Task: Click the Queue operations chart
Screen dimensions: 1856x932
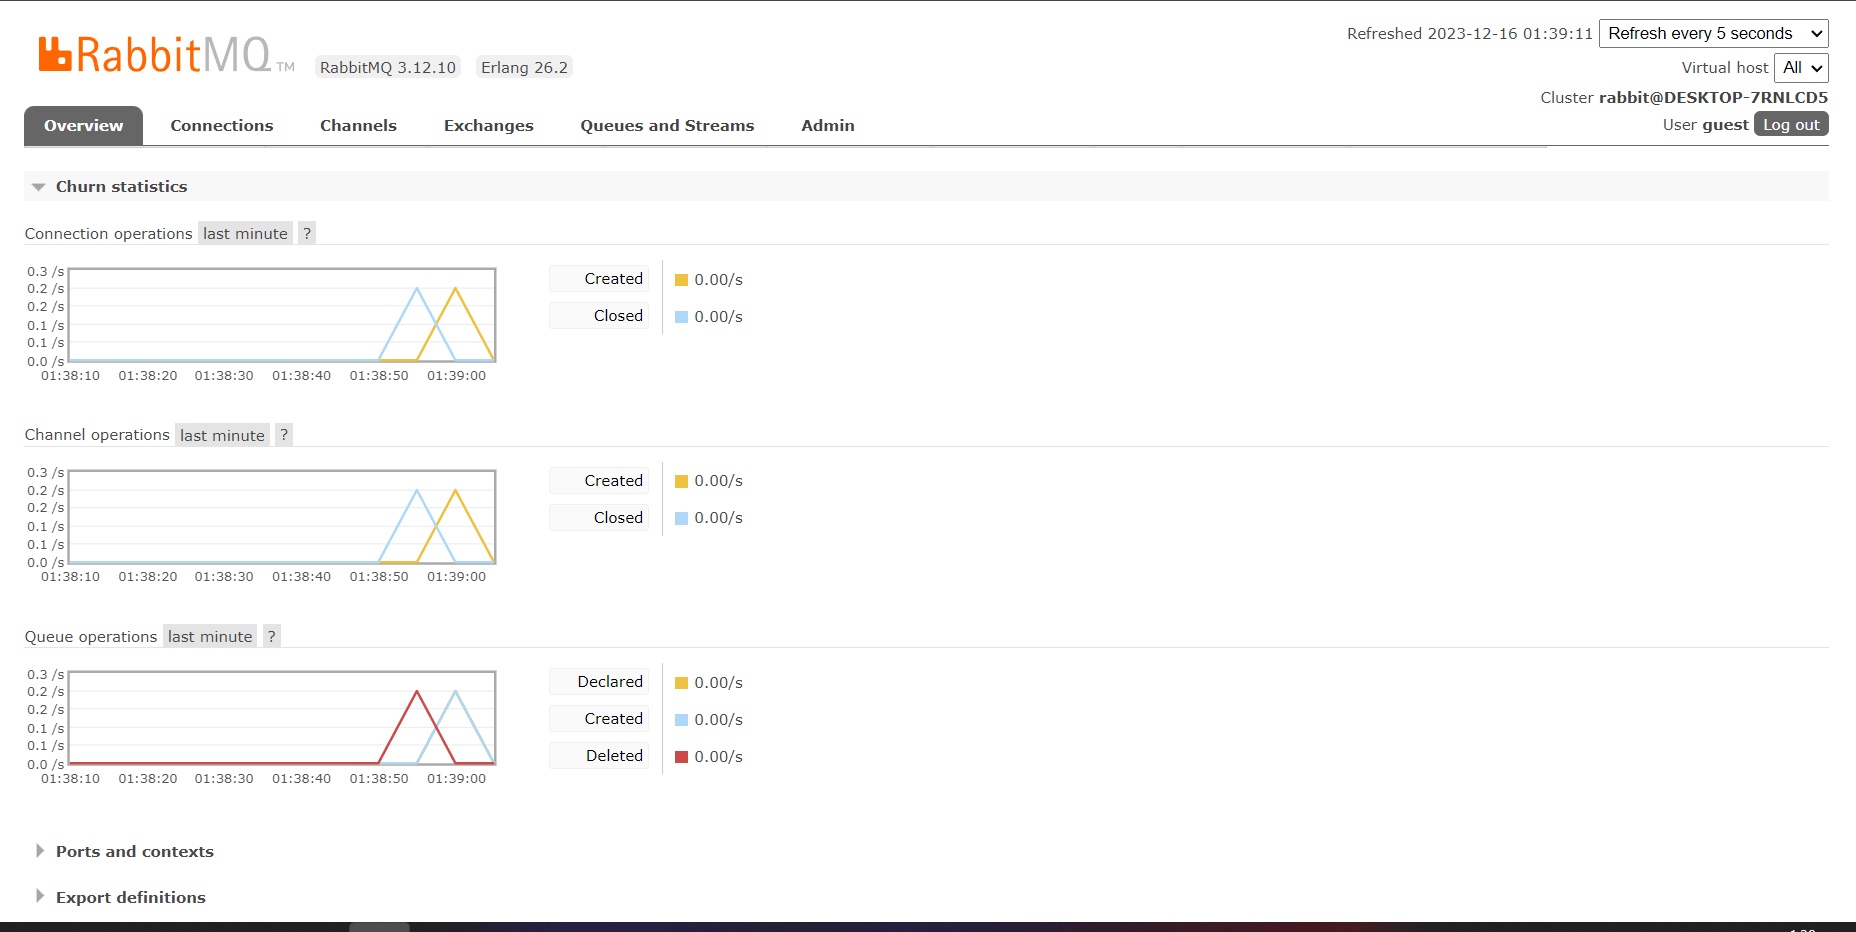Action: click(x=282, y=718)
